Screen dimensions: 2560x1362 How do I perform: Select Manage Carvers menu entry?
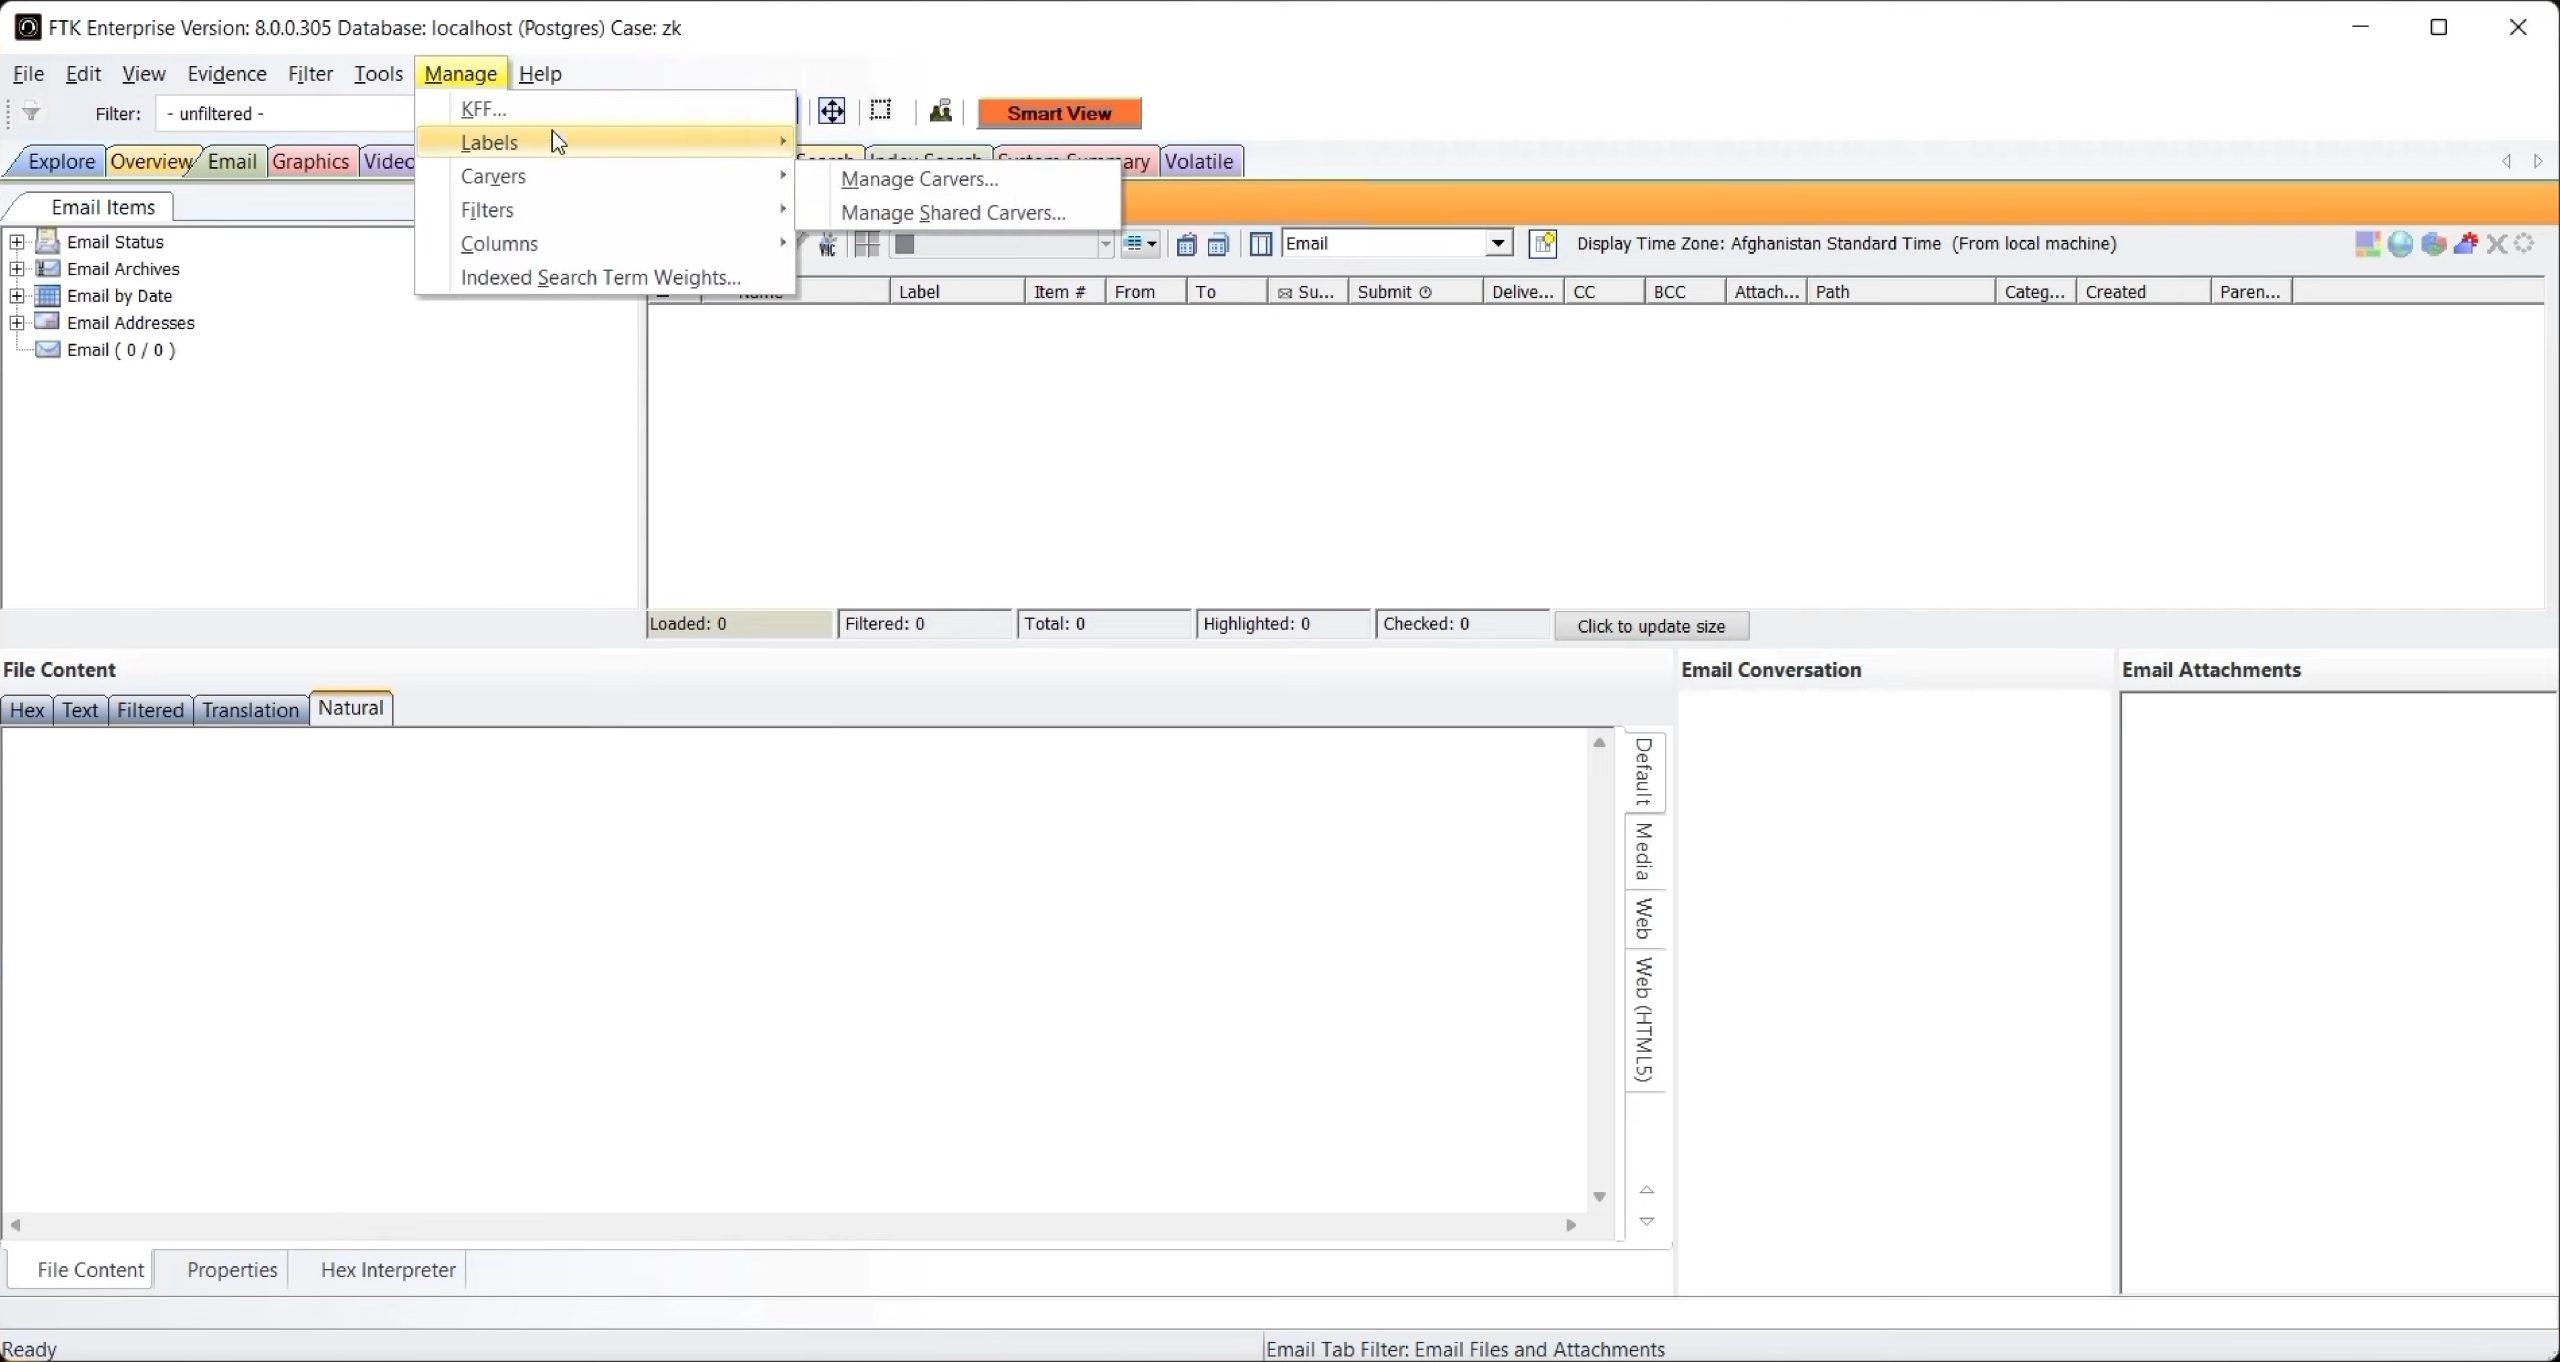pos(919,179)
